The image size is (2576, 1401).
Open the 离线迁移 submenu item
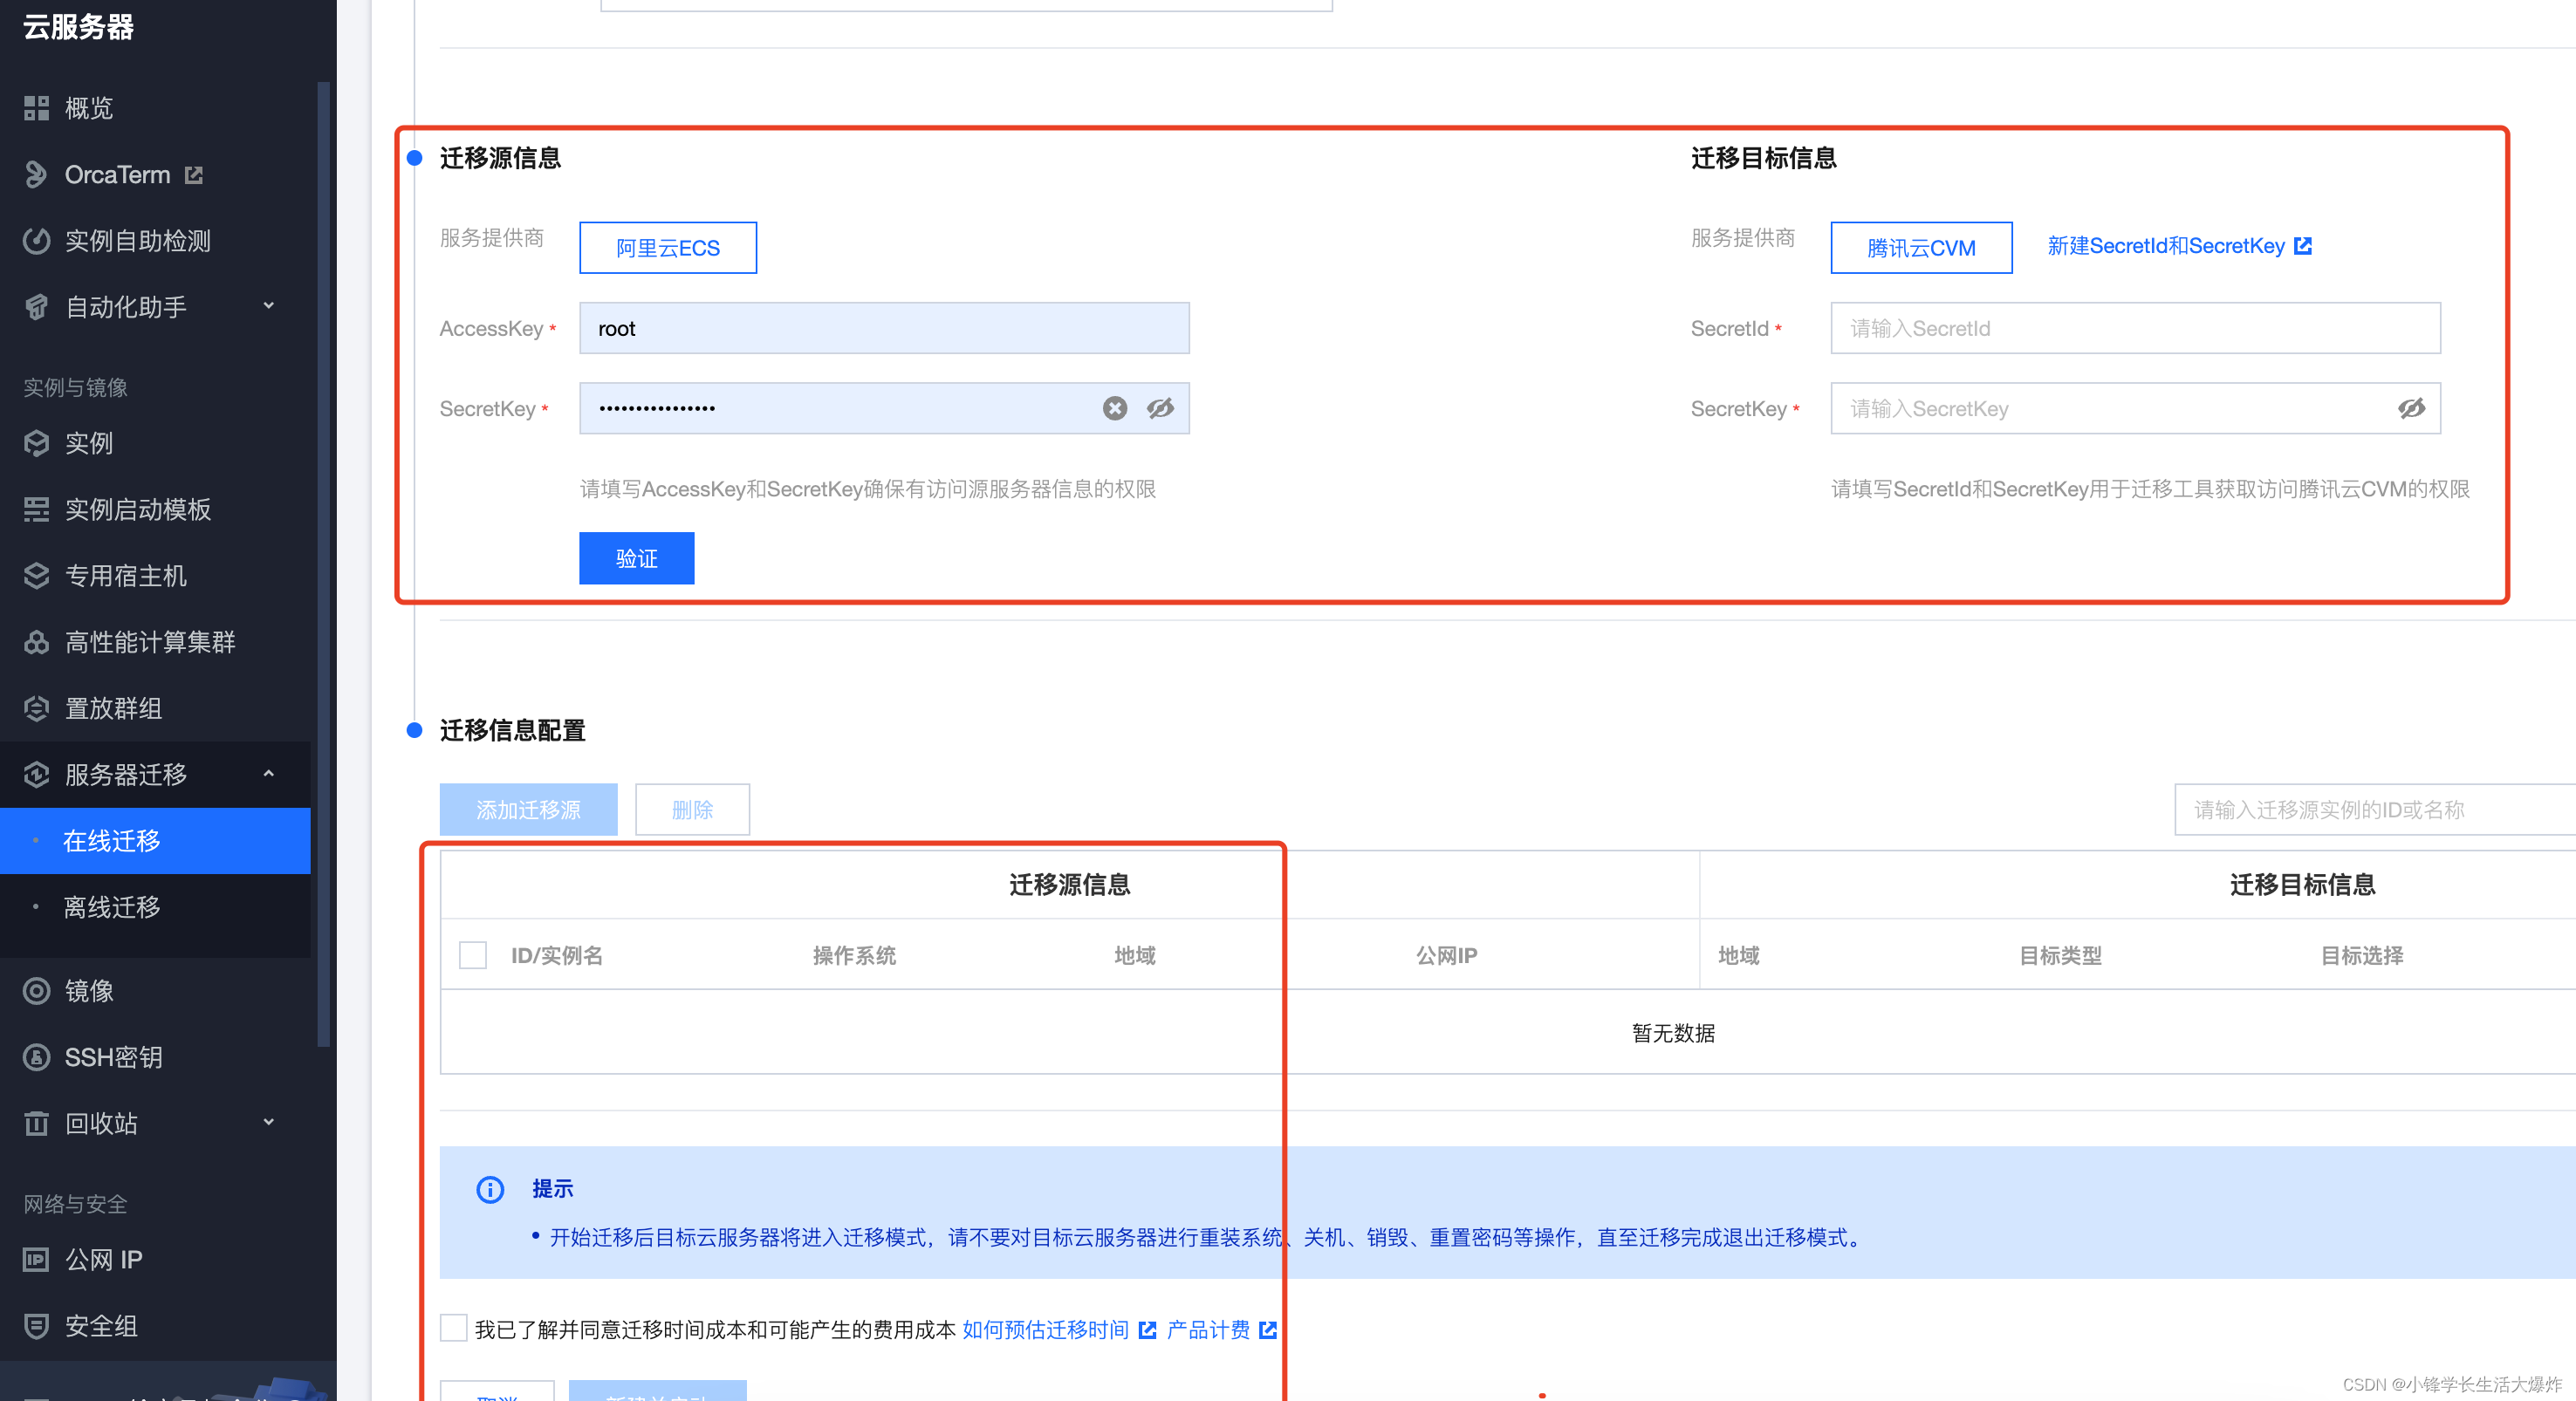[111, 907]
